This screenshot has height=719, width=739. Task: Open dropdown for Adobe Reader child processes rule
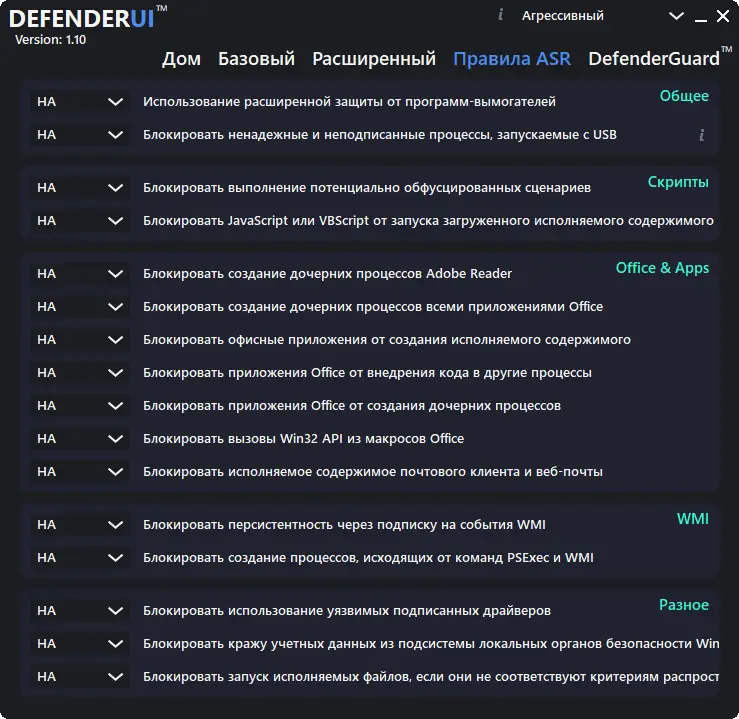[80, 274]
